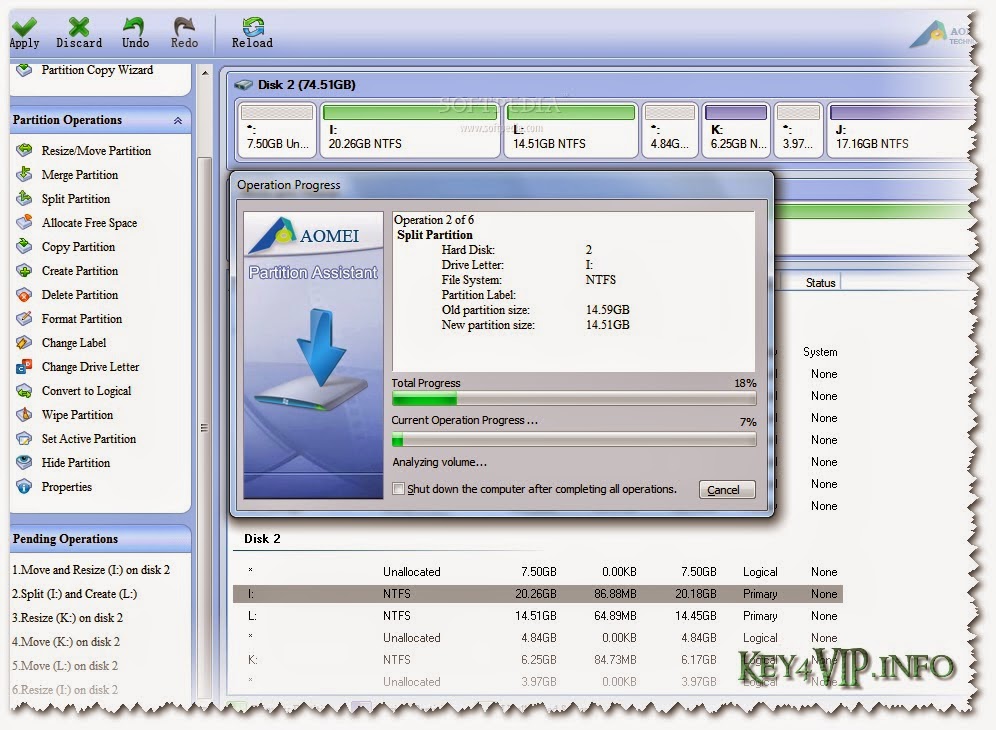This screenshot has width=996, height=730.
Task: Click the Change Drive Letter icon
Action: click(x=24, y=367)
